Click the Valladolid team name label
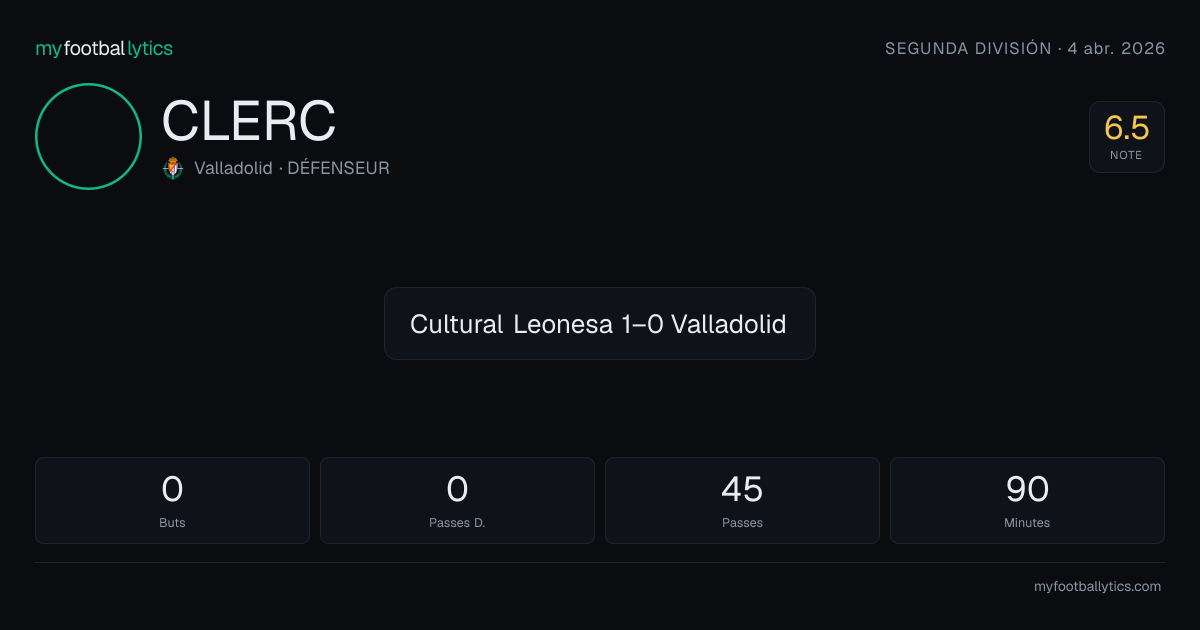 (x=233, y=168)
